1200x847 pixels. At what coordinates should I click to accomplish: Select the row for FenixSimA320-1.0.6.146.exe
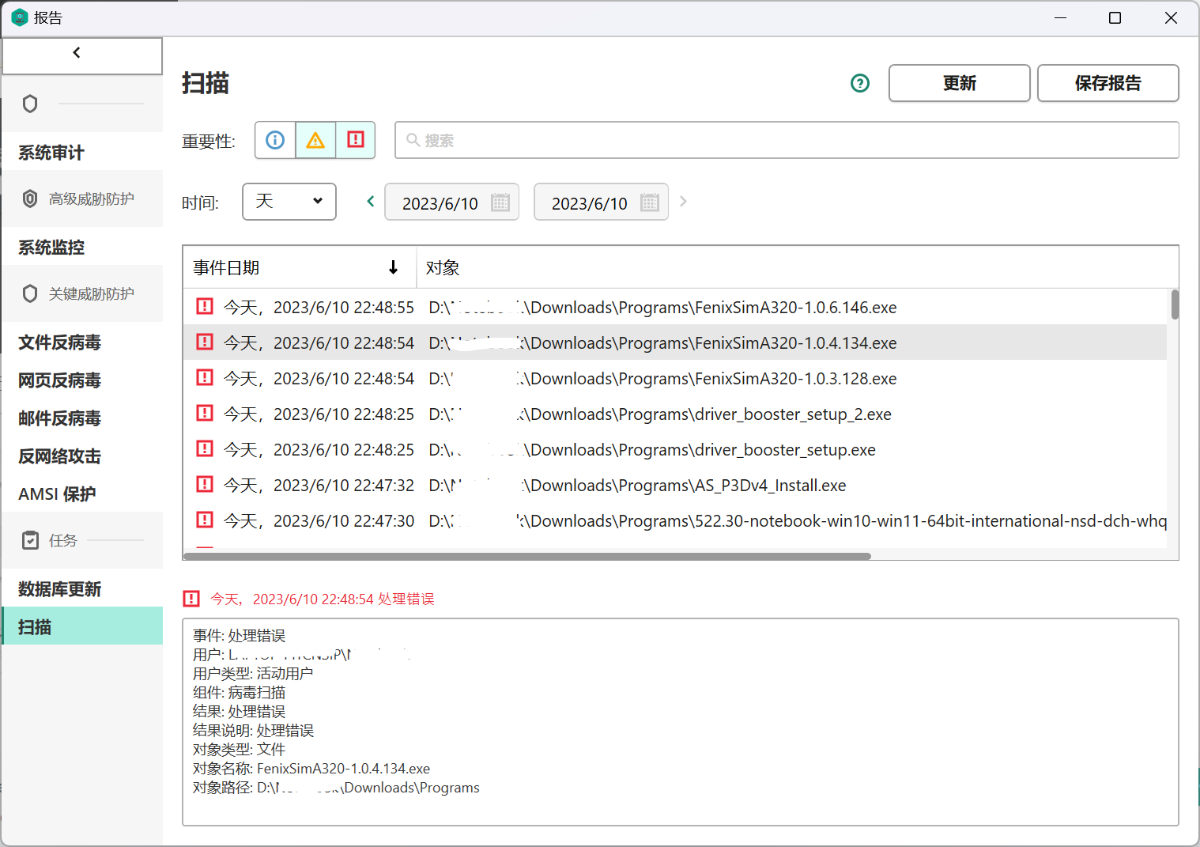click(x=676, y=307)
